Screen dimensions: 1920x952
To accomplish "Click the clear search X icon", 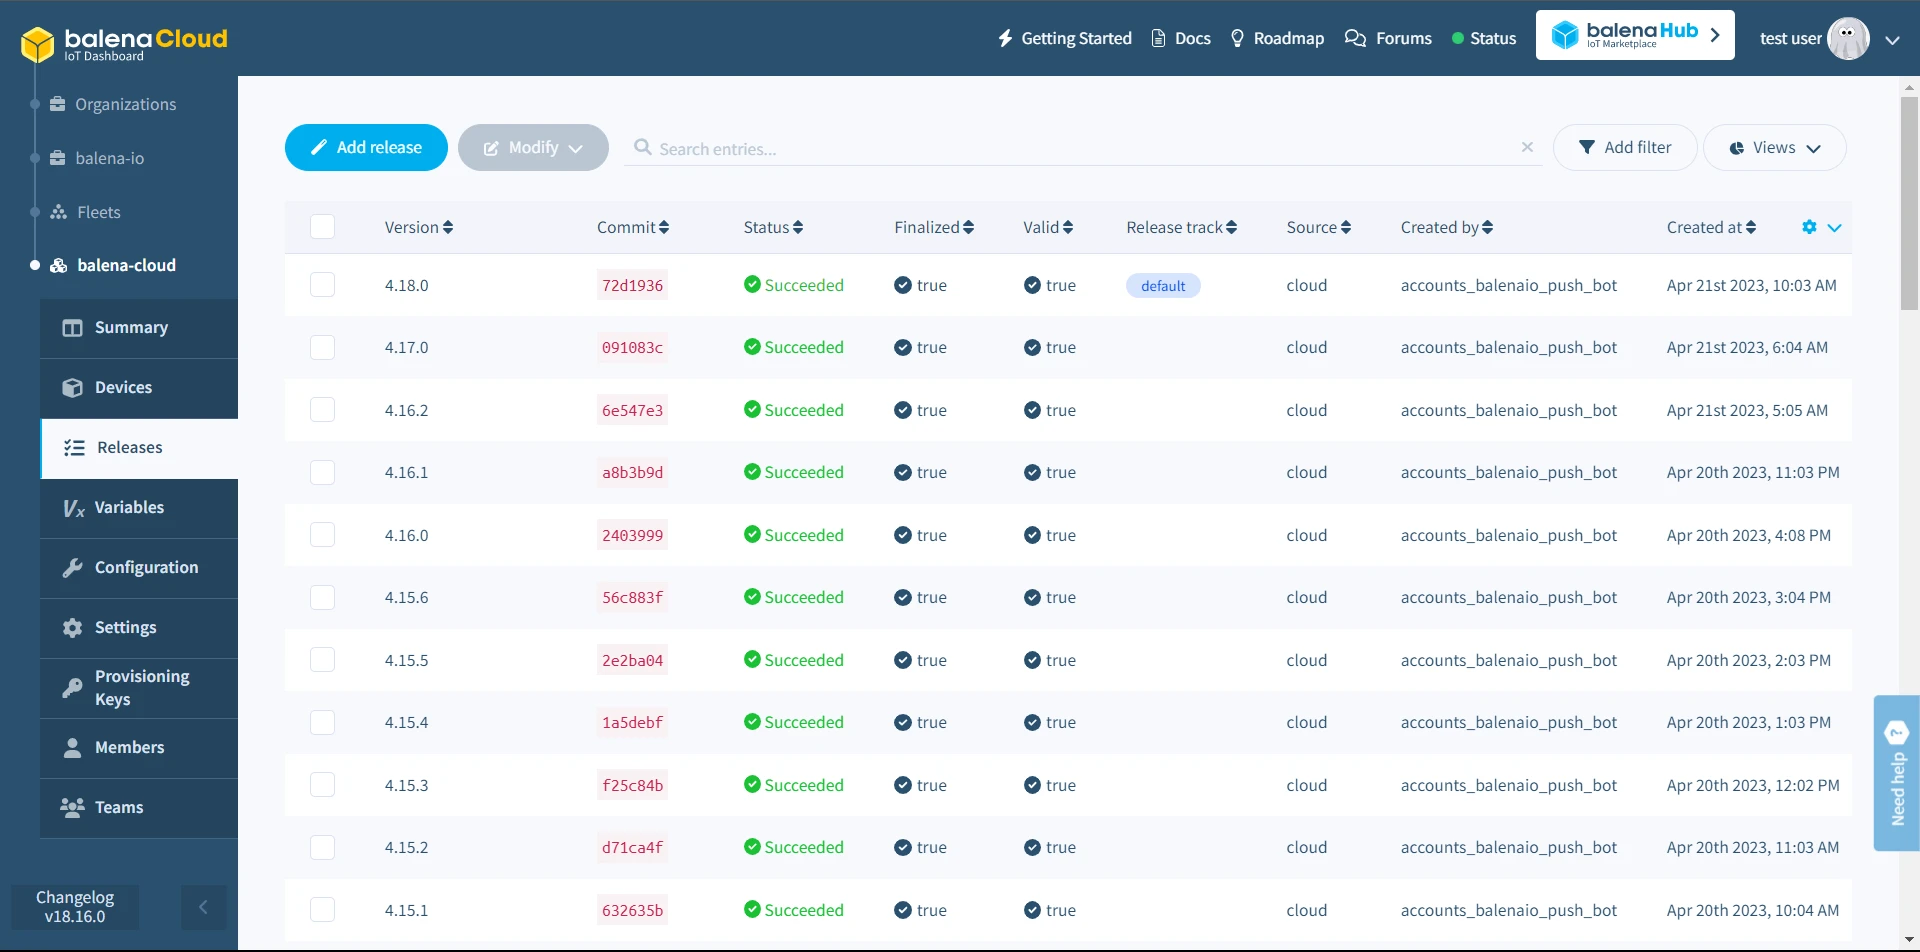I will click(1527, 147).
